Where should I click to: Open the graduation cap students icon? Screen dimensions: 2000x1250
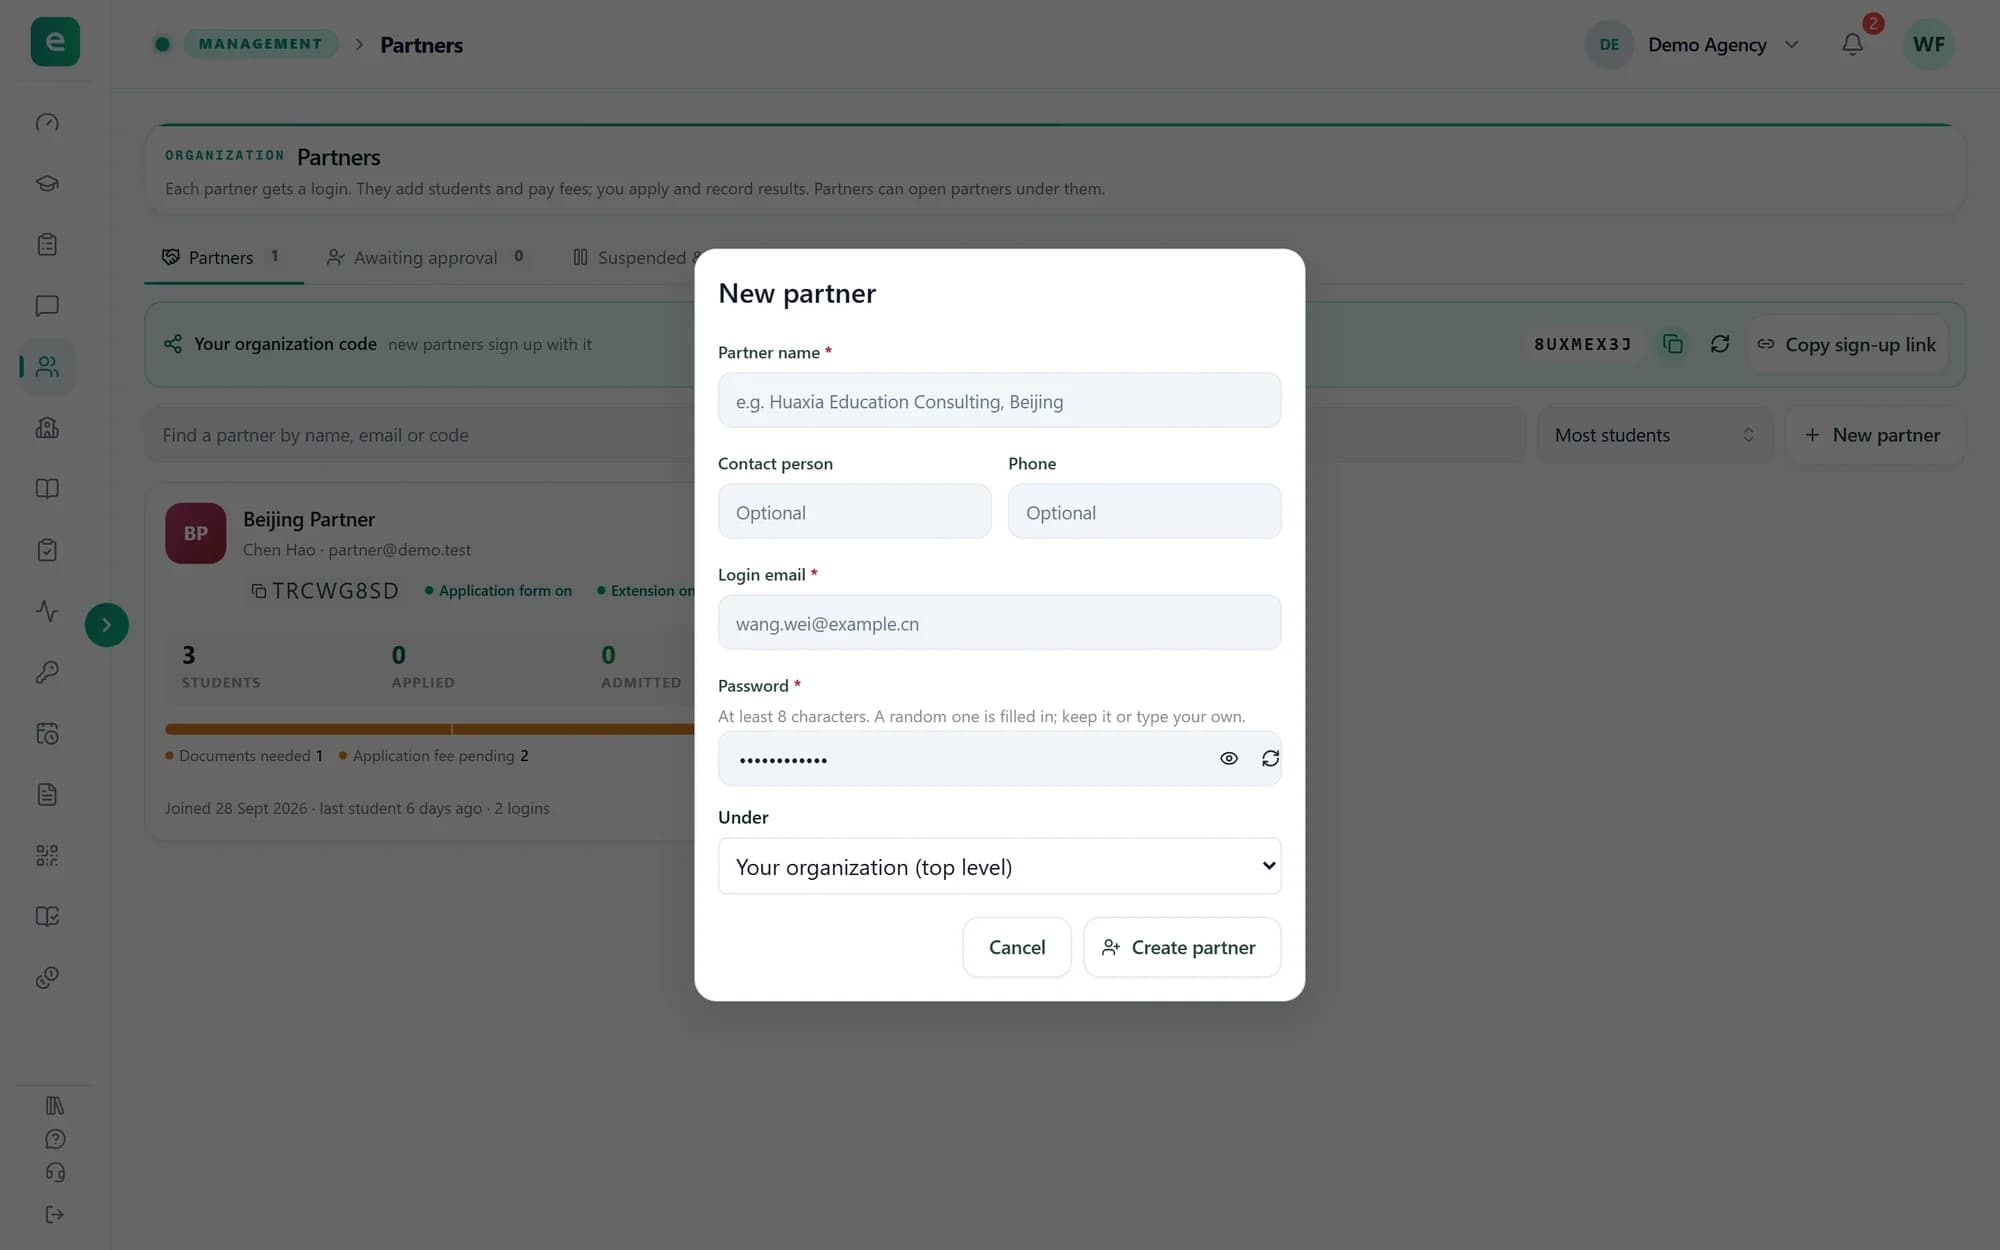tap(47, 184)
